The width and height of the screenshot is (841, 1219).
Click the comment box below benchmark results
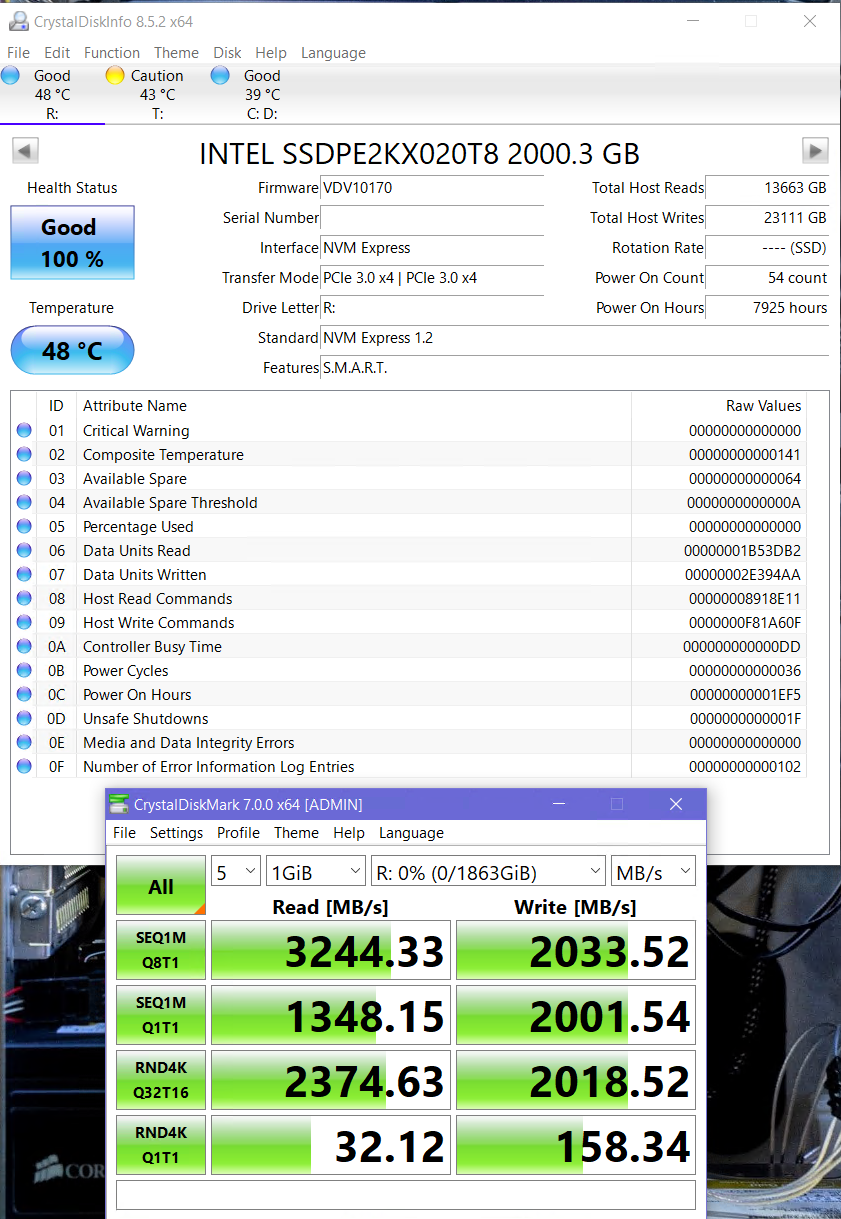[x=406, y=1195]
